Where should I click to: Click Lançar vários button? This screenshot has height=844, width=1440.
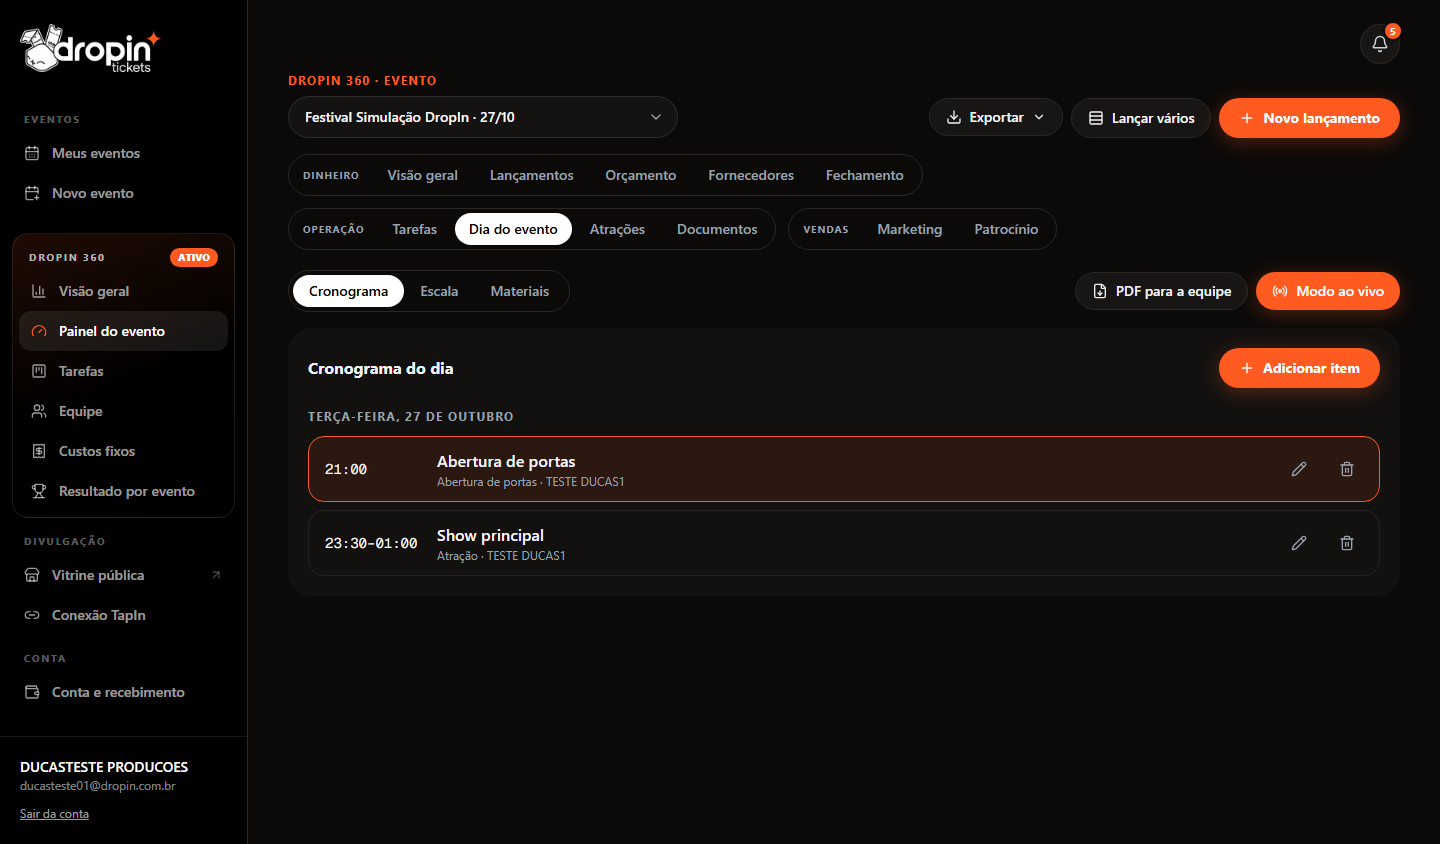(1141, 118)
